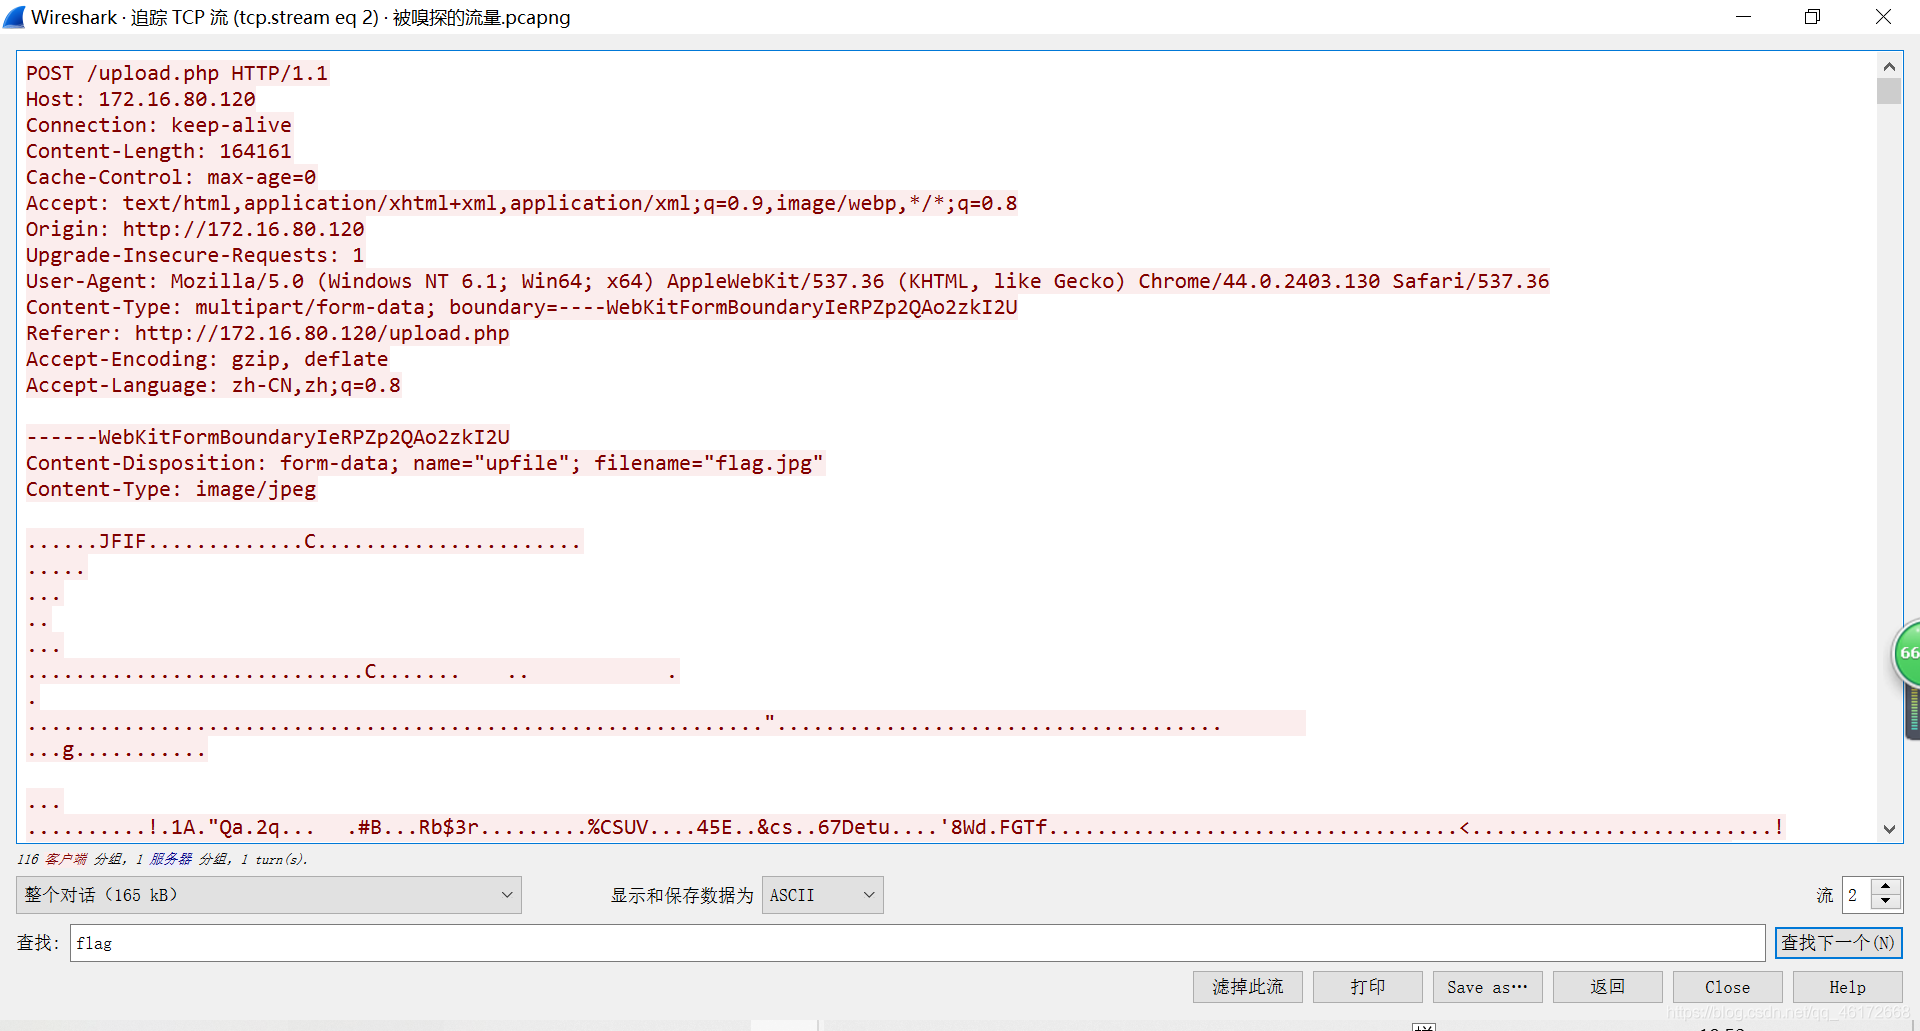The width and height of the screenshot is (1920, 1031).
Task: Click the Accept-Encoding: gzip, deflate line
Action: coord(207,359)
